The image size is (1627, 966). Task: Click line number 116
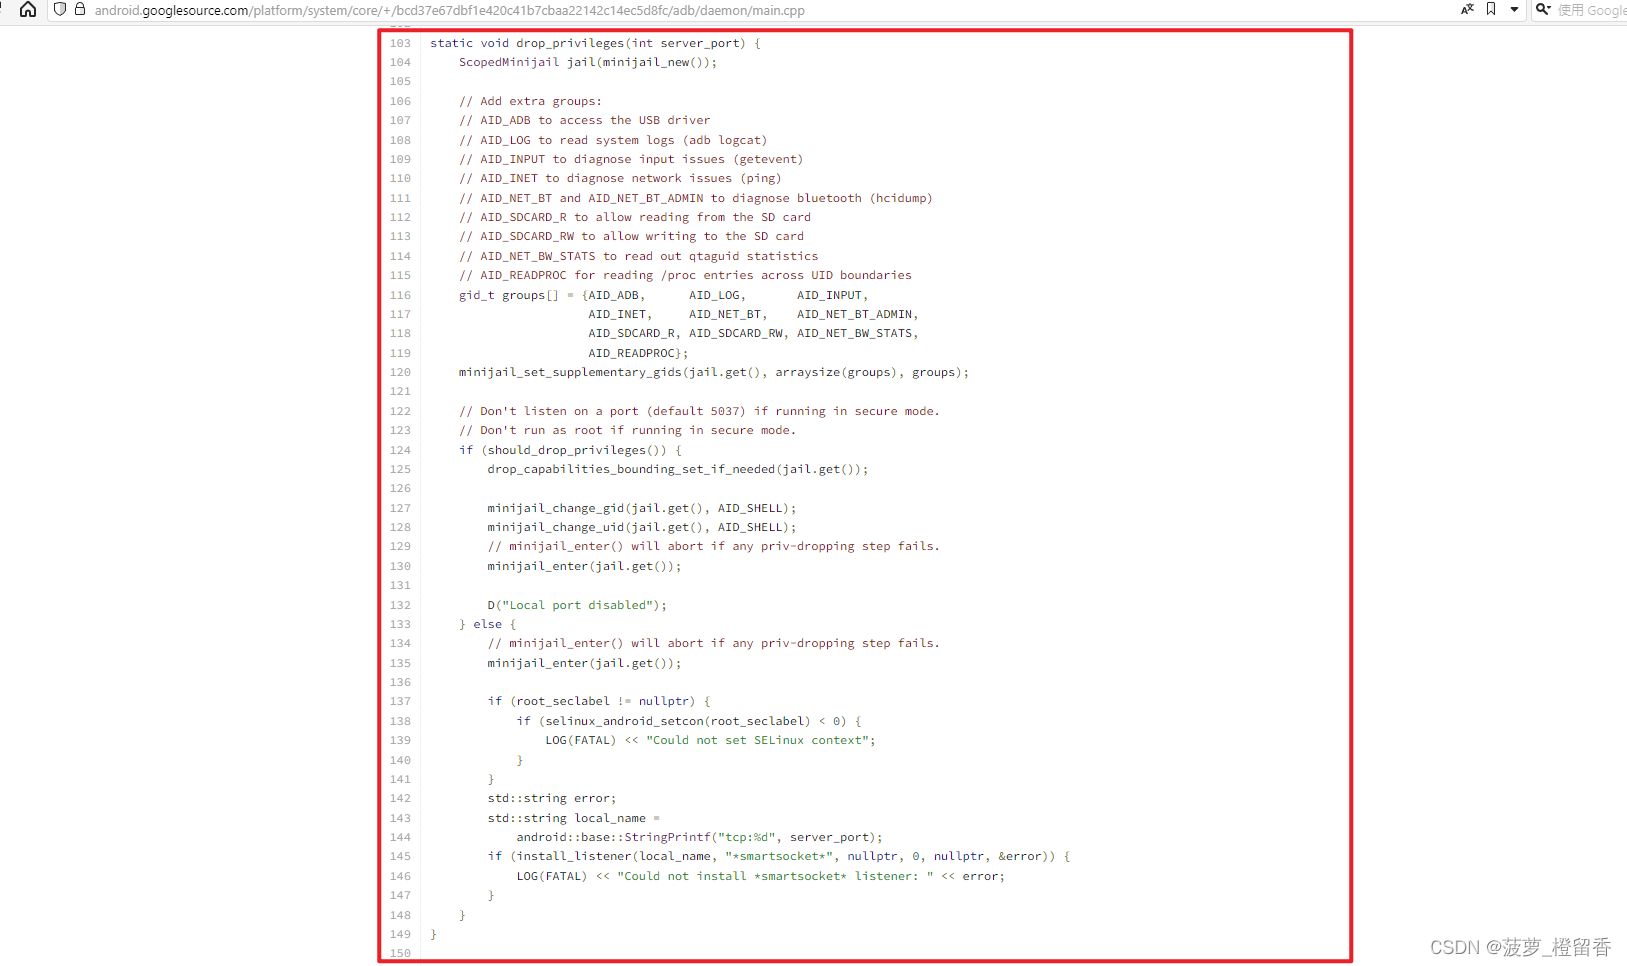[400, 295]
